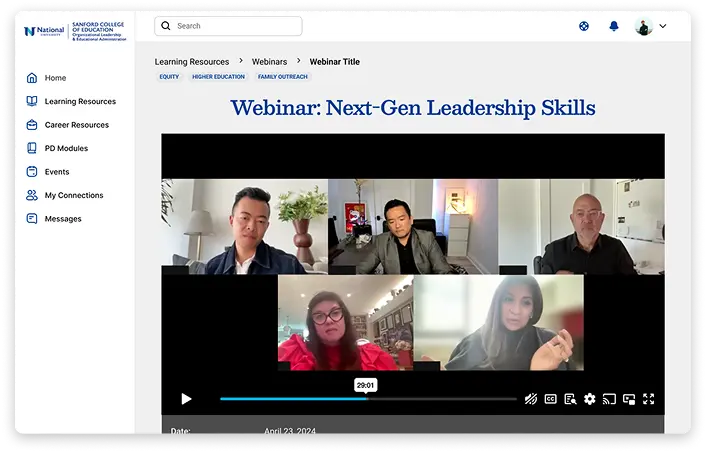Open notifications bell
This screenshot has height=453, width=706.
pyautogui.click(x=614, y=26)
